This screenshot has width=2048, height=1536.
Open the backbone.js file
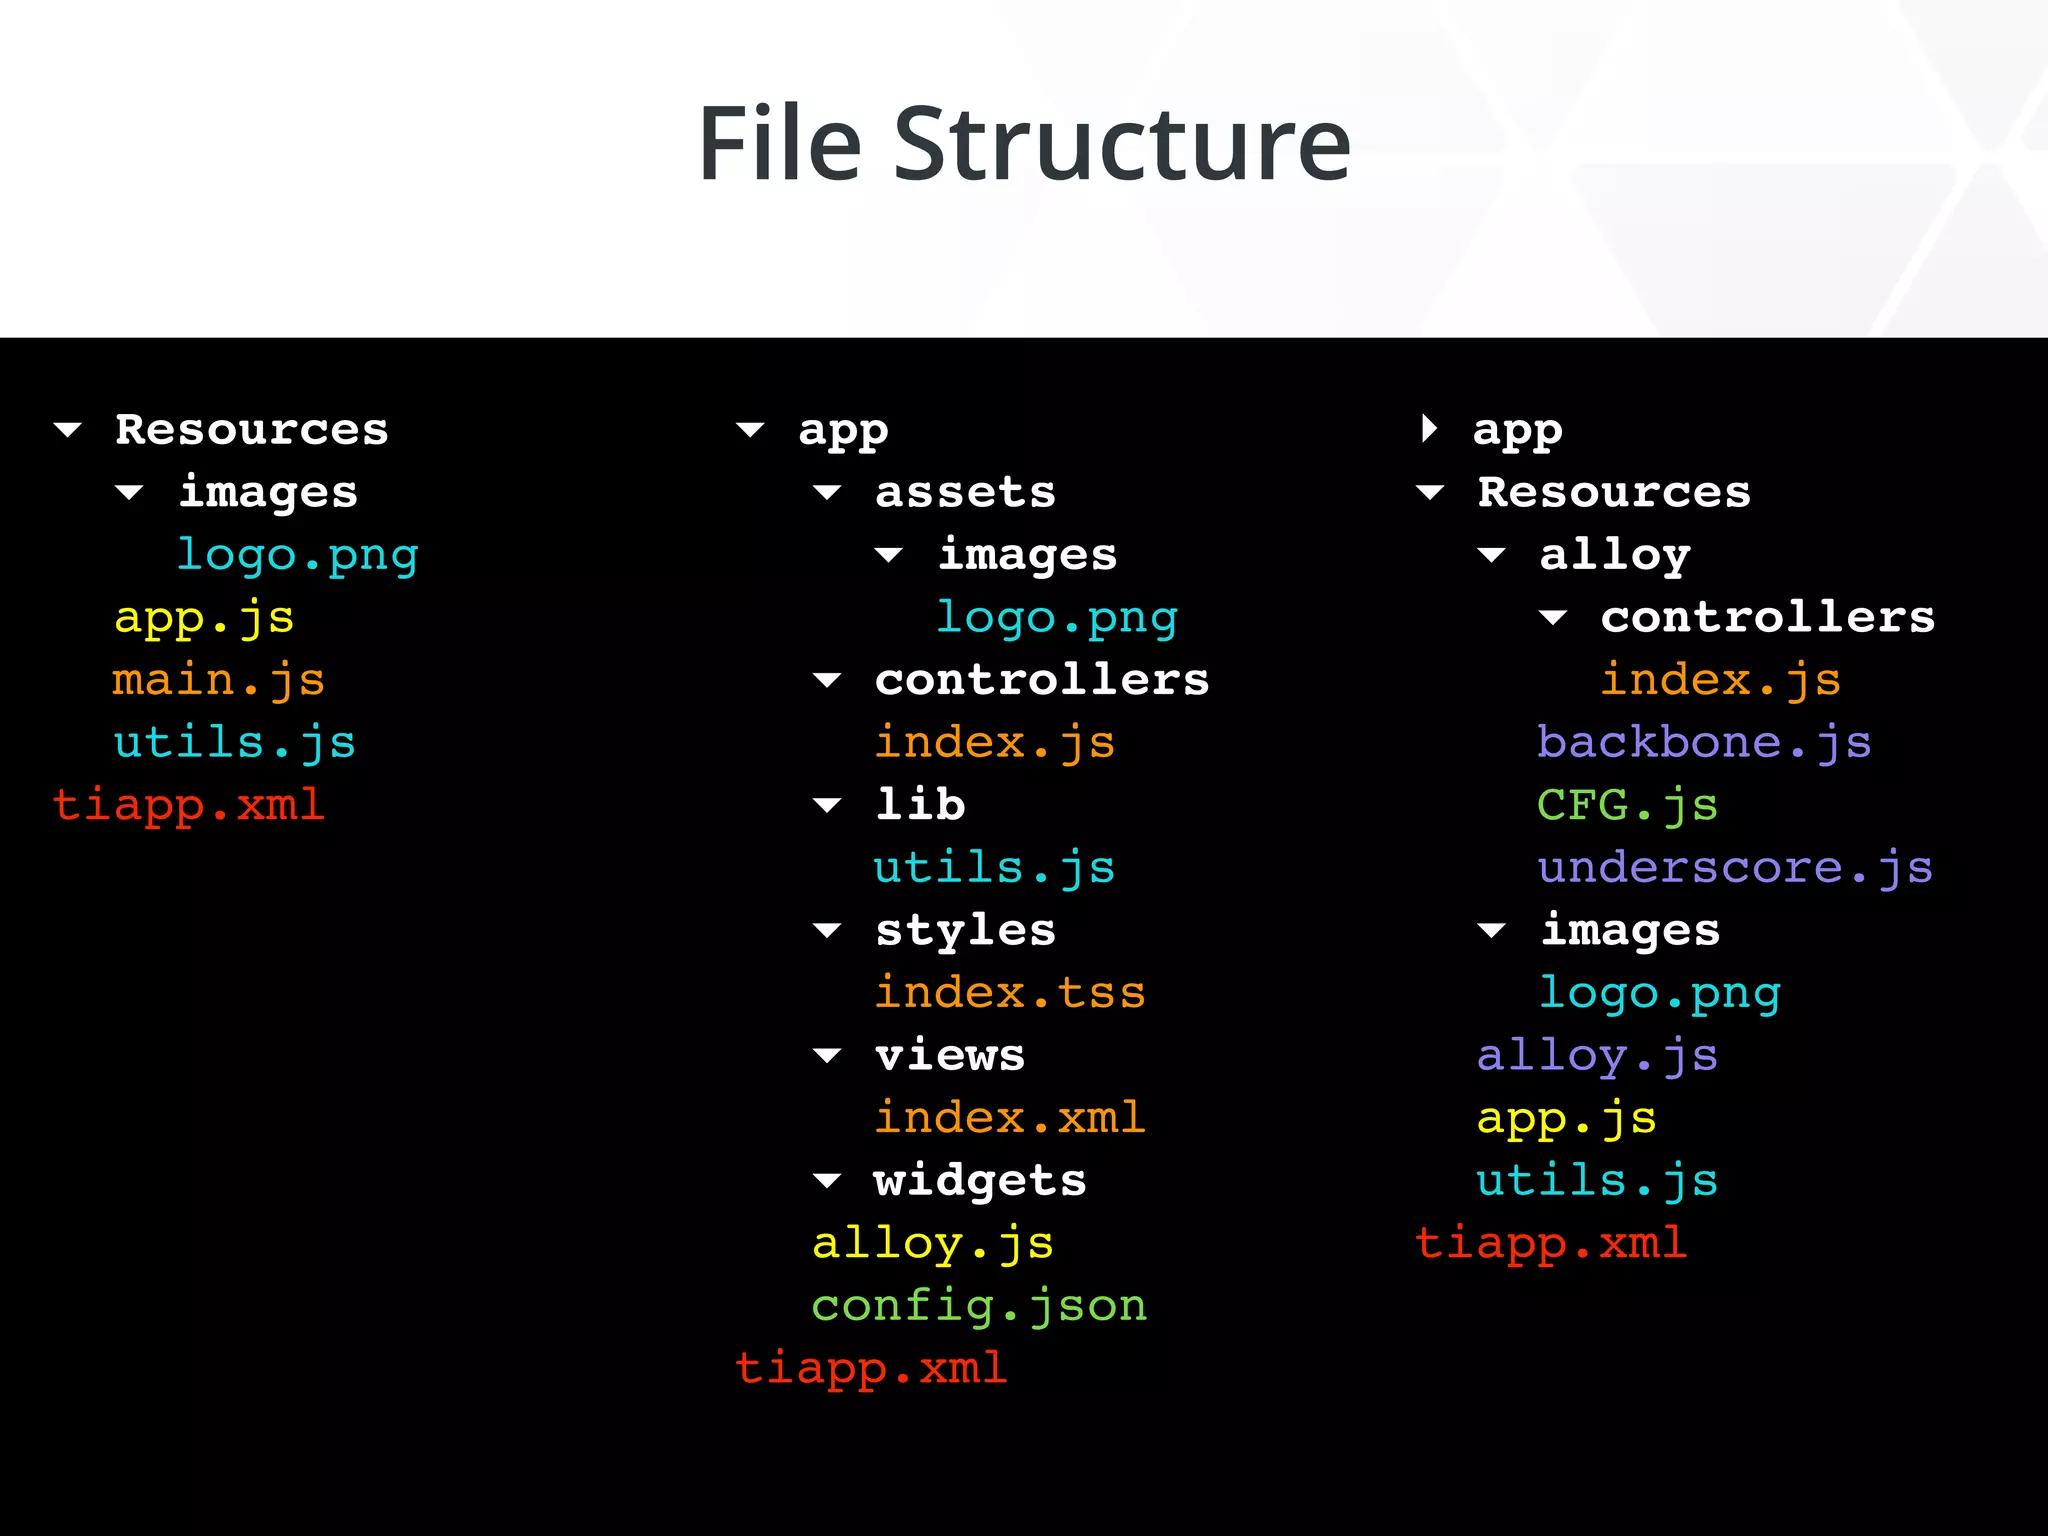(x=1704, y=743)
